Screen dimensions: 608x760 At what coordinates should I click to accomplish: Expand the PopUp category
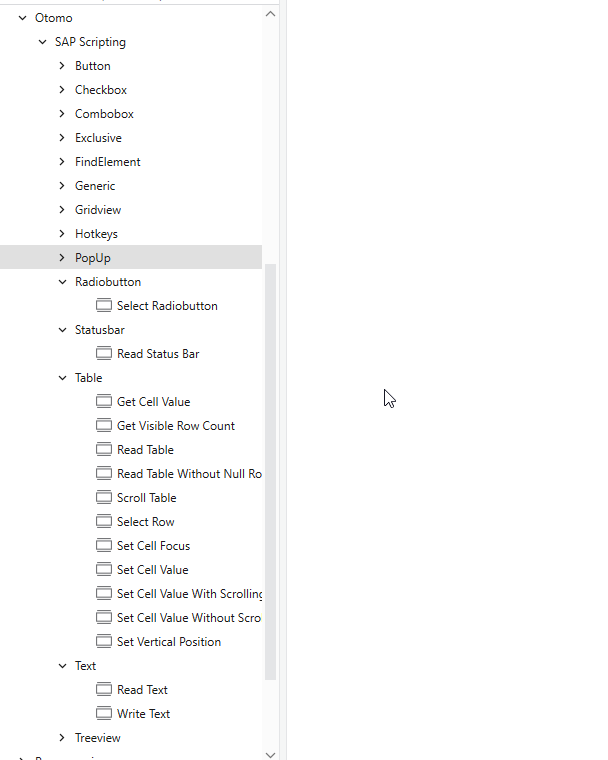[x=62, y=258]
